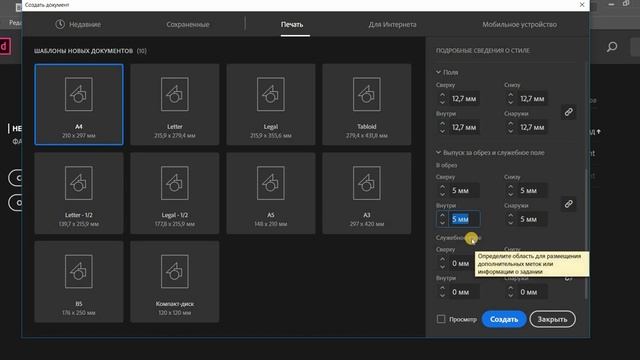Step the margin Внутри value
Screen dimensions: 640x360
click(442, 127)
